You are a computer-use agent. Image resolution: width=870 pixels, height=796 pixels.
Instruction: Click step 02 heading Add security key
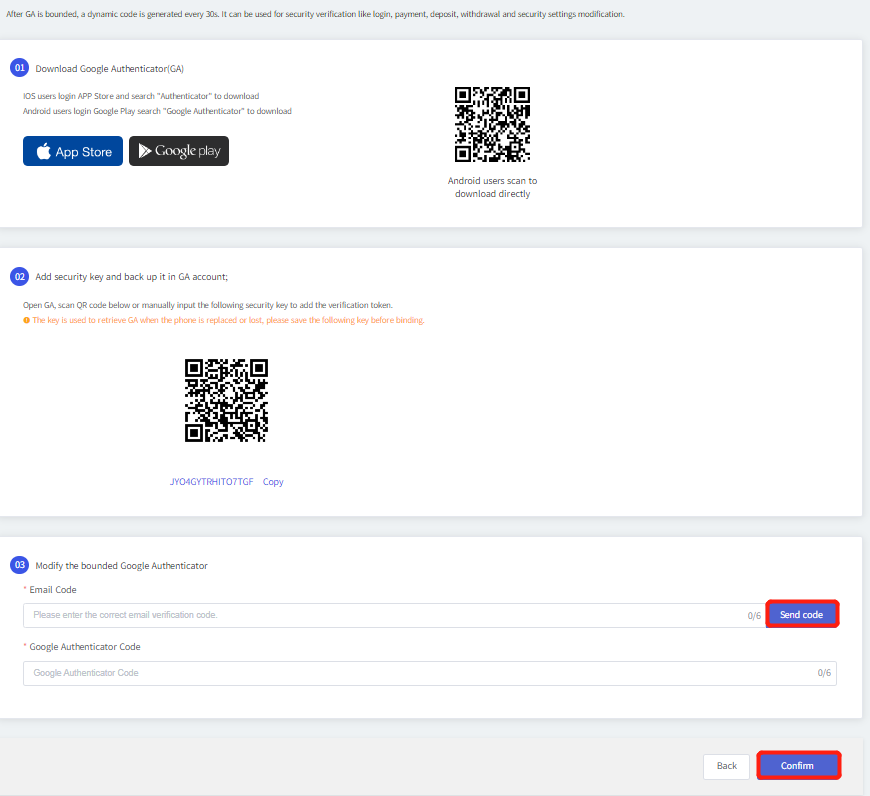pos(131,277)
